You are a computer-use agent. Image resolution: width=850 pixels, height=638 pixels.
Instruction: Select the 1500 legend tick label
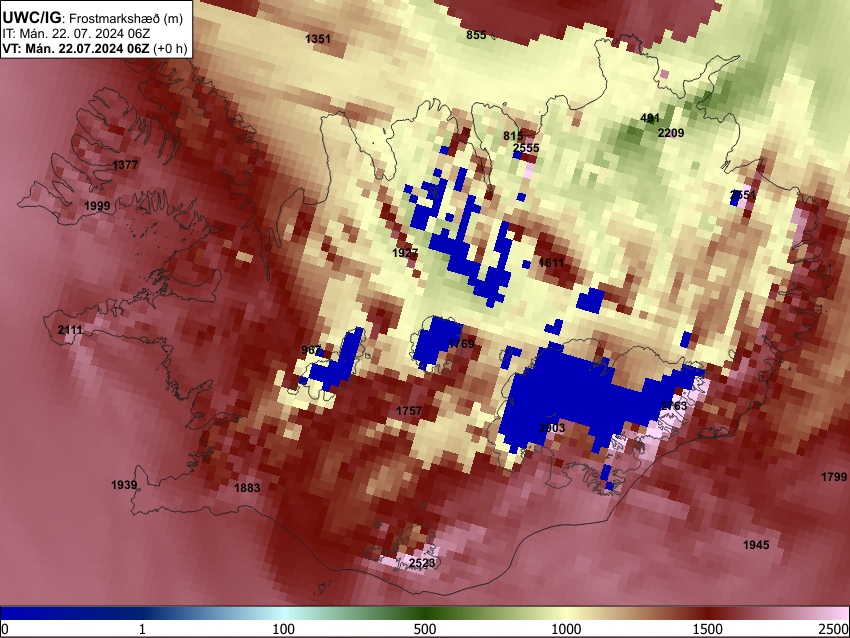[x=708, y=629]
